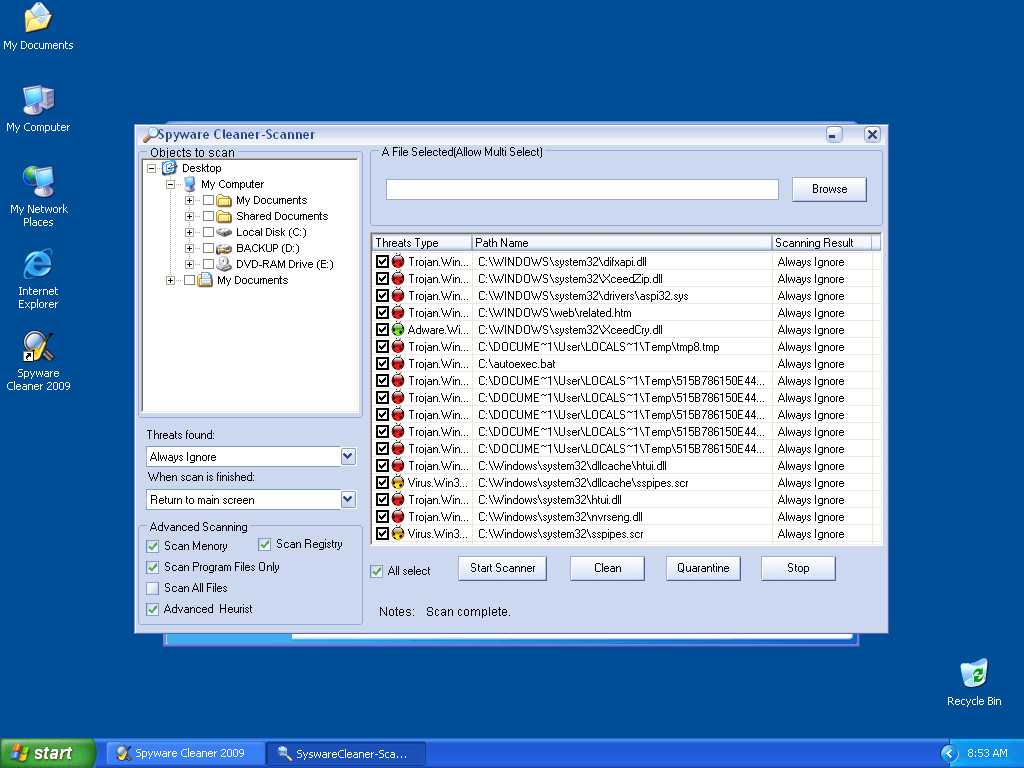This screenshot has width=1024, height=768.
Task: Switch to Spyware Cleaner 2009 taskbar button
Action: point(186,753)
